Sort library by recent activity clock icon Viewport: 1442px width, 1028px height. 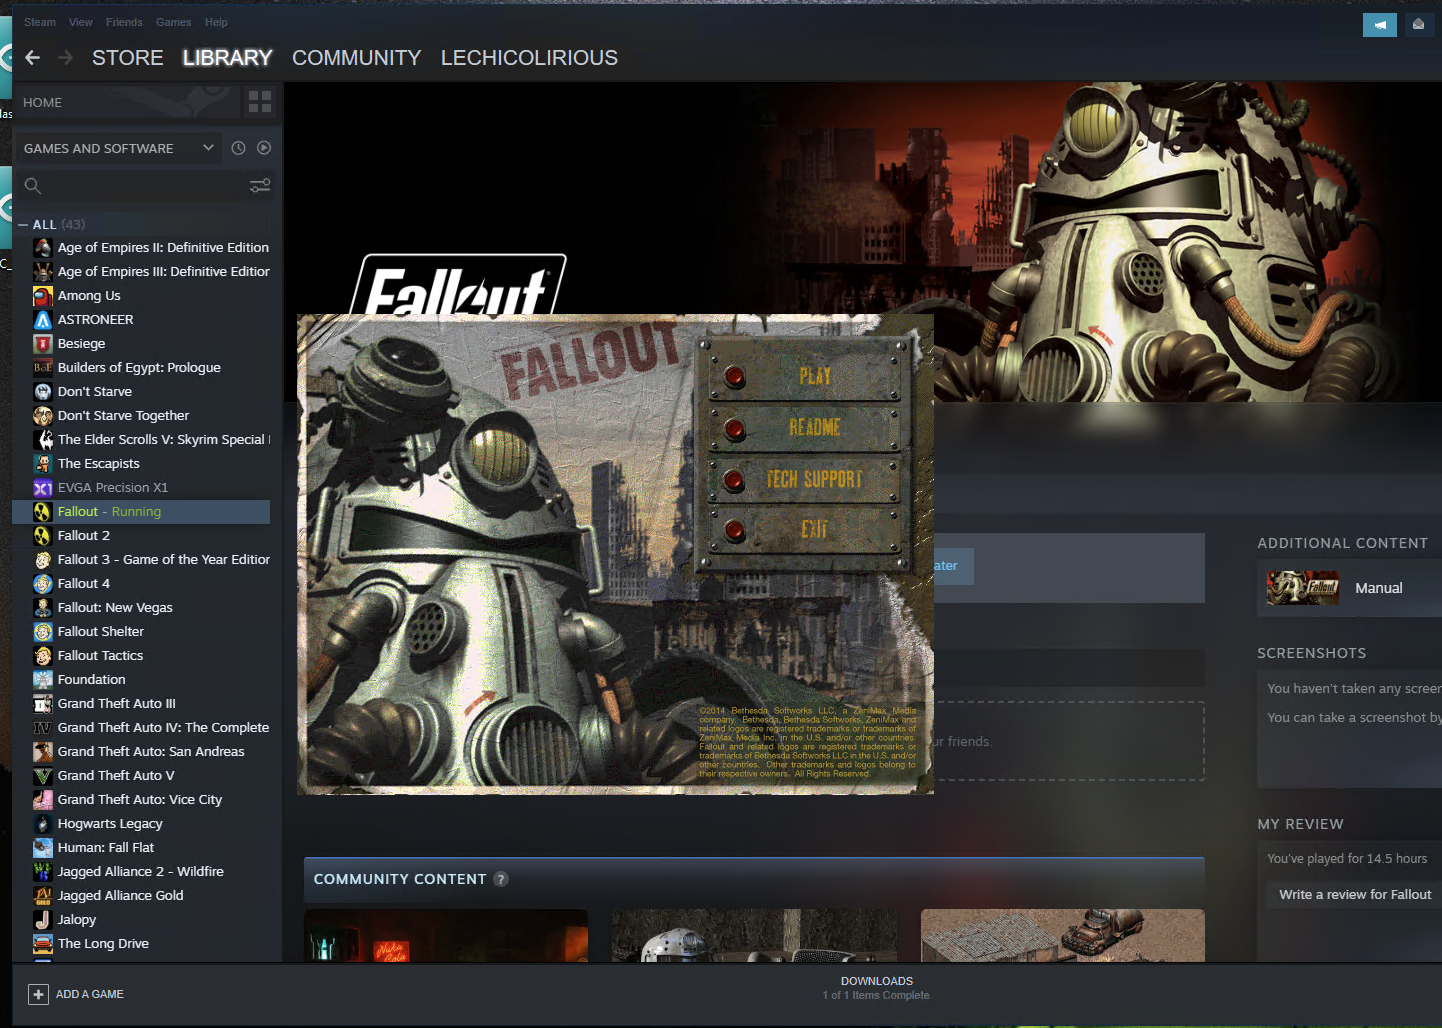238,148
